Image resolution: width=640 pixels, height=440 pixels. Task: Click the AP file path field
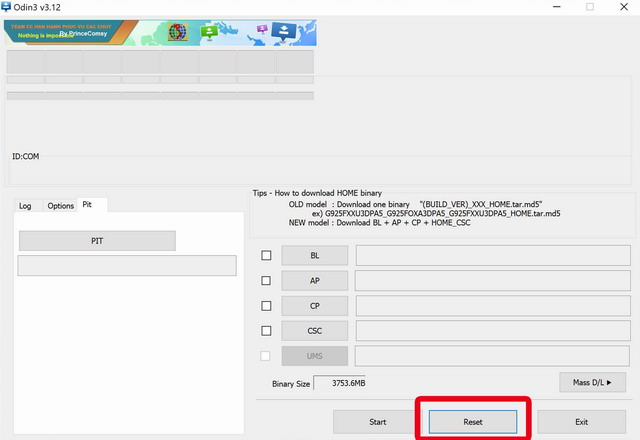[x=490, y=281]
